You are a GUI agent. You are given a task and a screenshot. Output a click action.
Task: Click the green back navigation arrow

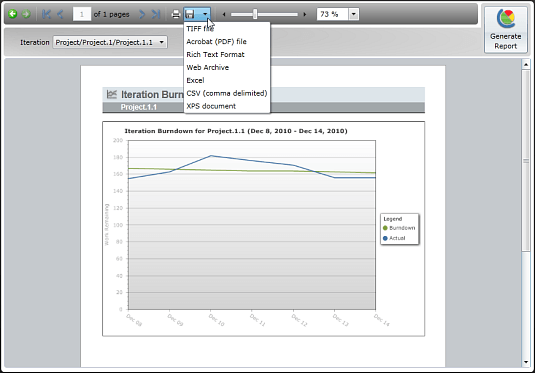(x=13, y=14)
